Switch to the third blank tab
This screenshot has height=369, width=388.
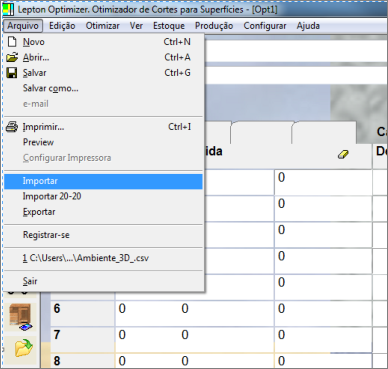(x=324, y=133)
